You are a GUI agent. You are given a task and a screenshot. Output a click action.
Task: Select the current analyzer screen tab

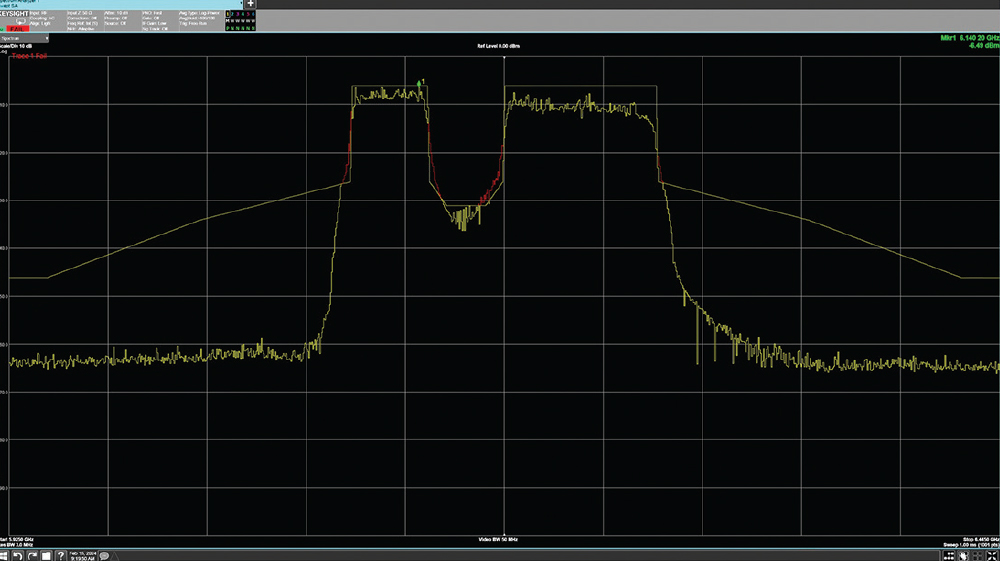pos(120,4)
